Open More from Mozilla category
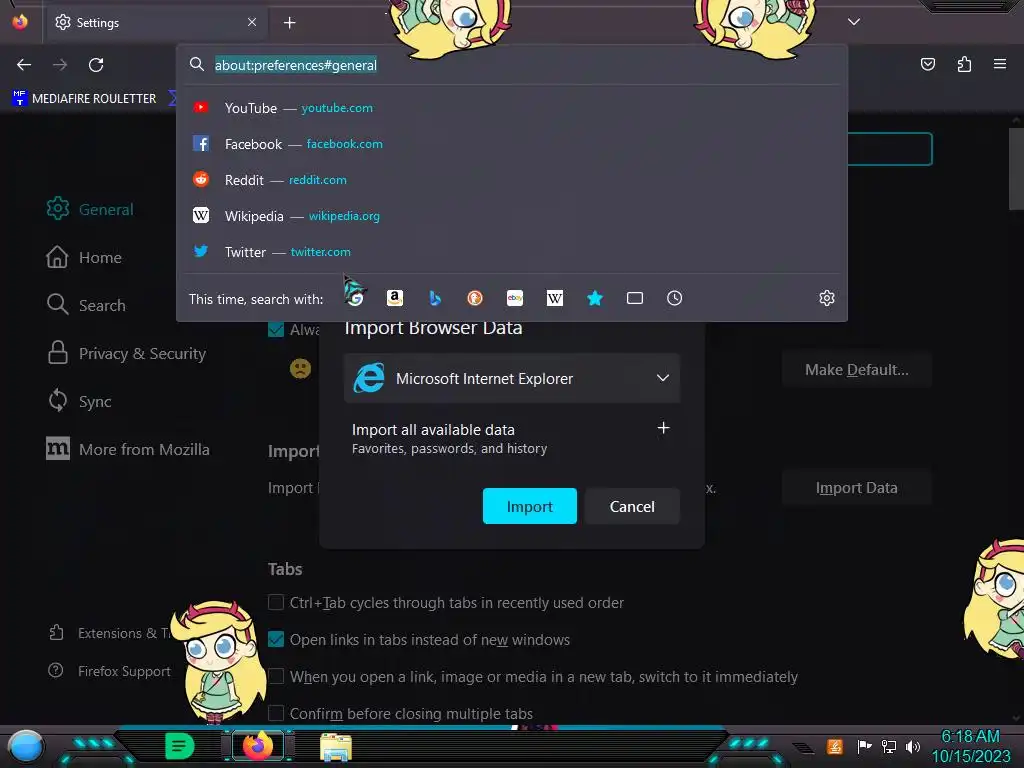 tap(127, 449)
